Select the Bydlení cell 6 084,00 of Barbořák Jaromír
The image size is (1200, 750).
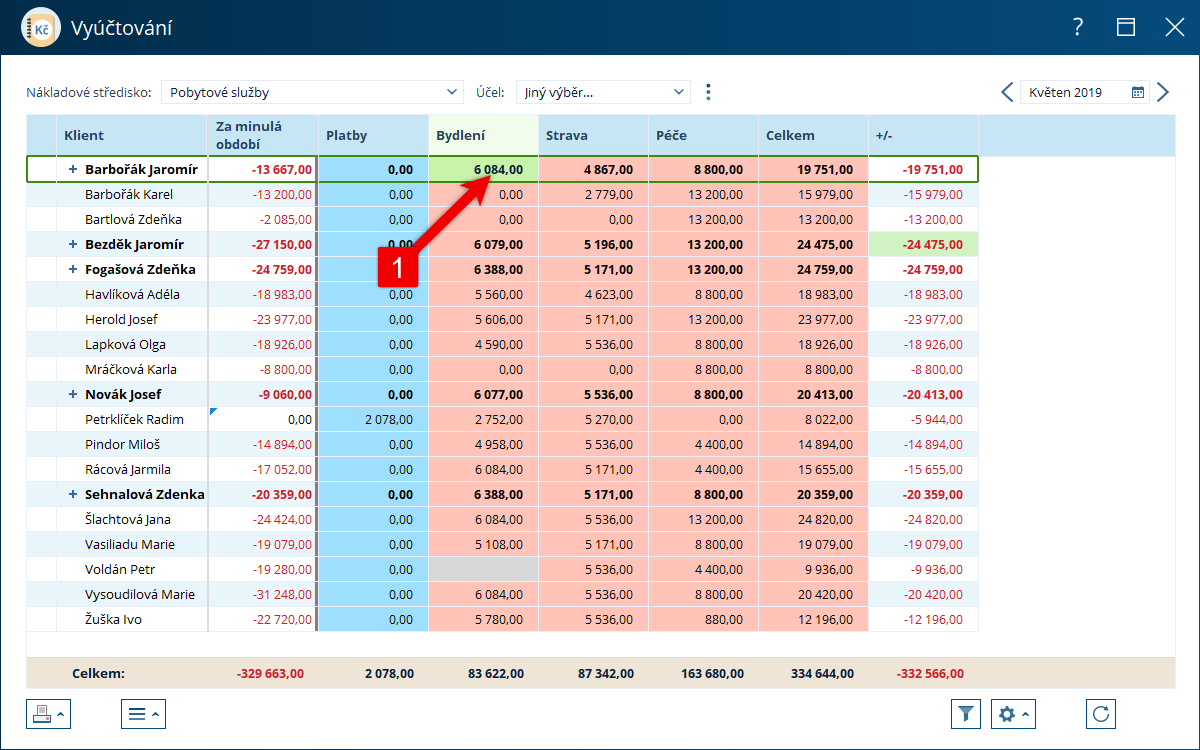484,170
